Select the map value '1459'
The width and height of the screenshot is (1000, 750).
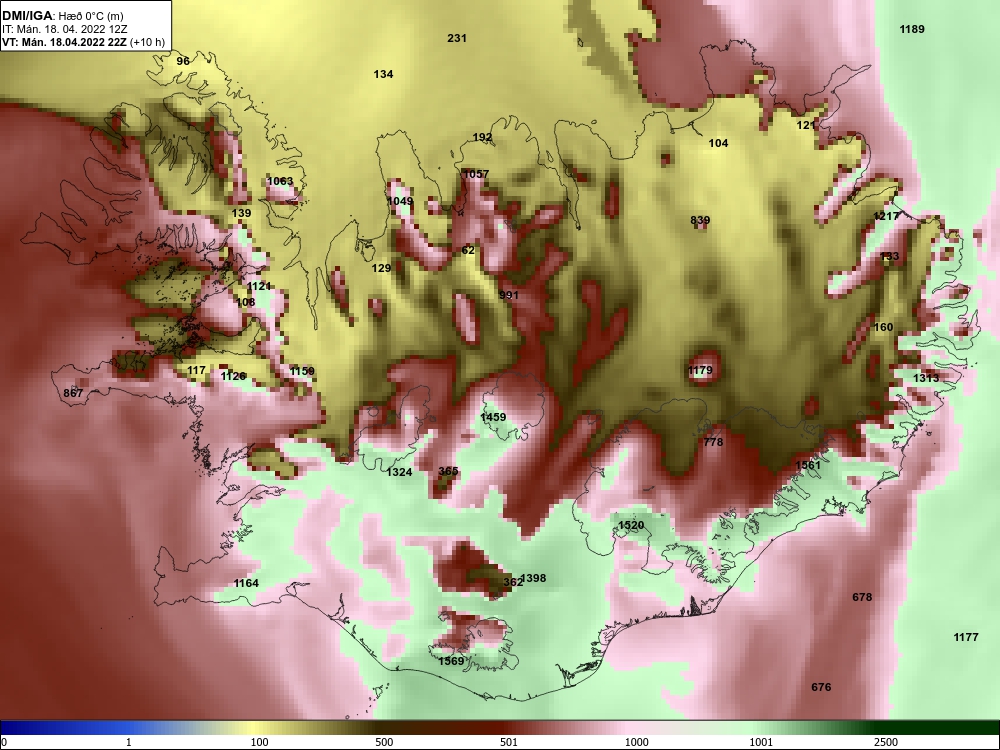(493, 418)
